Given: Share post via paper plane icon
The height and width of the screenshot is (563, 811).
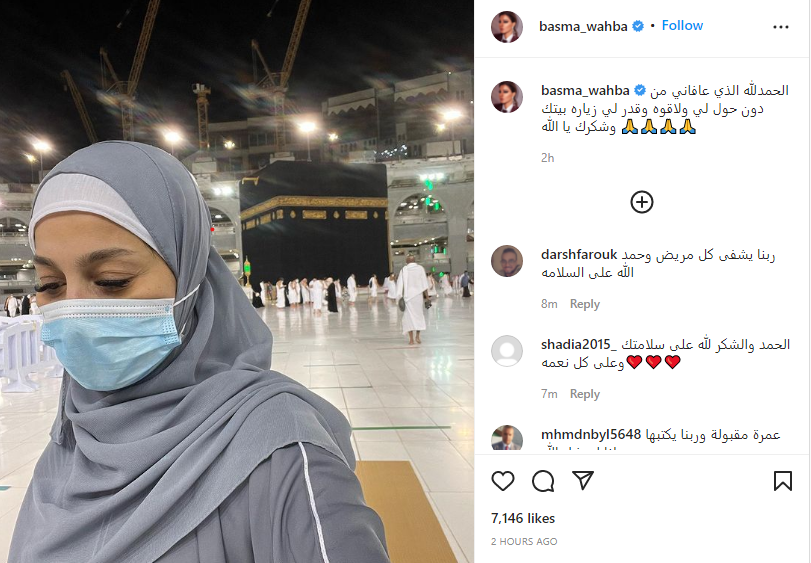Looking at the screenshot, I should 583,480.
